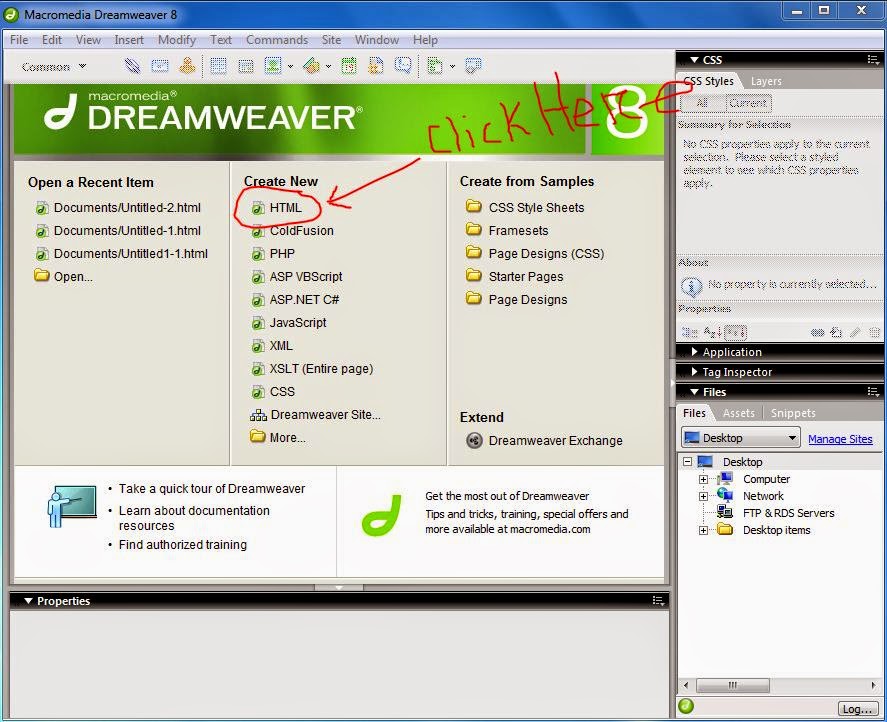
Task: Open the Insert menu
Action: [129, 40]
